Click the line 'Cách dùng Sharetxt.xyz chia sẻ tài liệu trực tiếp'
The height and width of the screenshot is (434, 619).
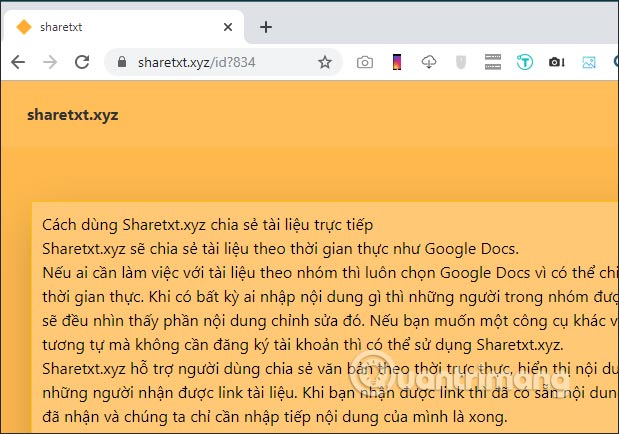tap(208, 225)
